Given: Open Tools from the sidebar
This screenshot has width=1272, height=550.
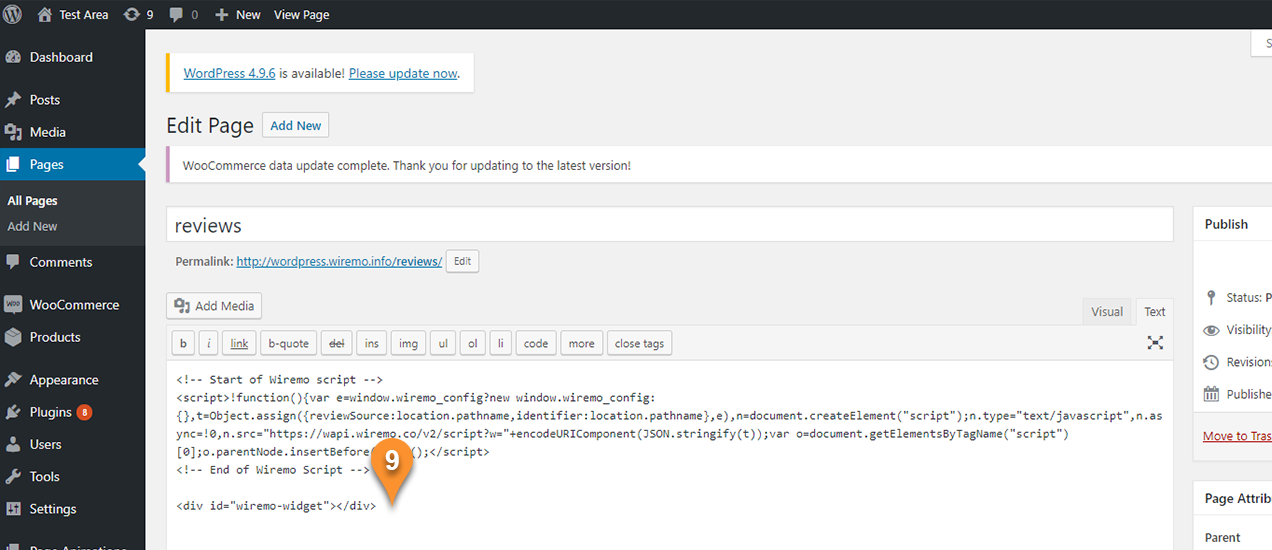Looking at the screenshot, I should (x=72, y=477).
